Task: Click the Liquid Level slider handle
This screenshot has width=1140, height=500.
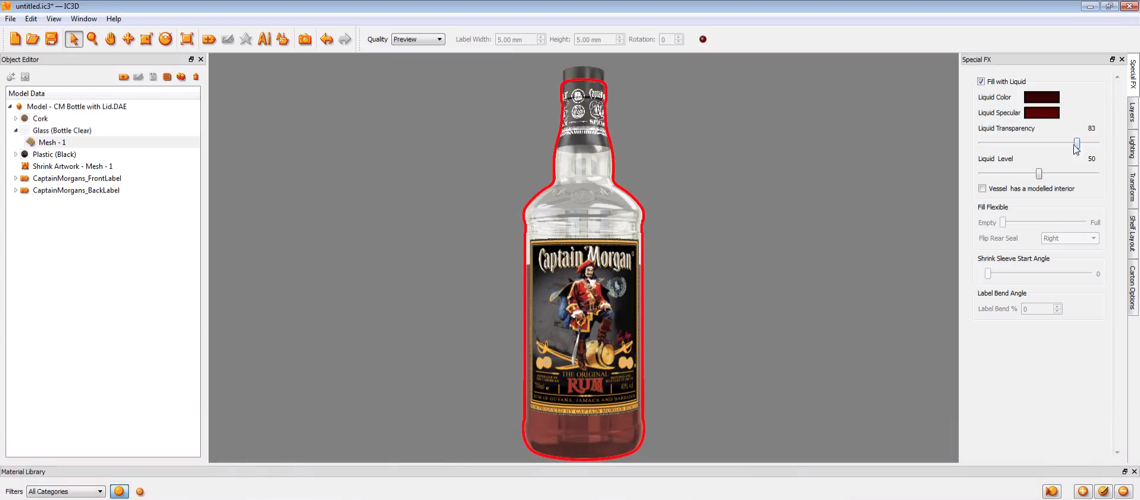Action: (x=1039, y=174)
